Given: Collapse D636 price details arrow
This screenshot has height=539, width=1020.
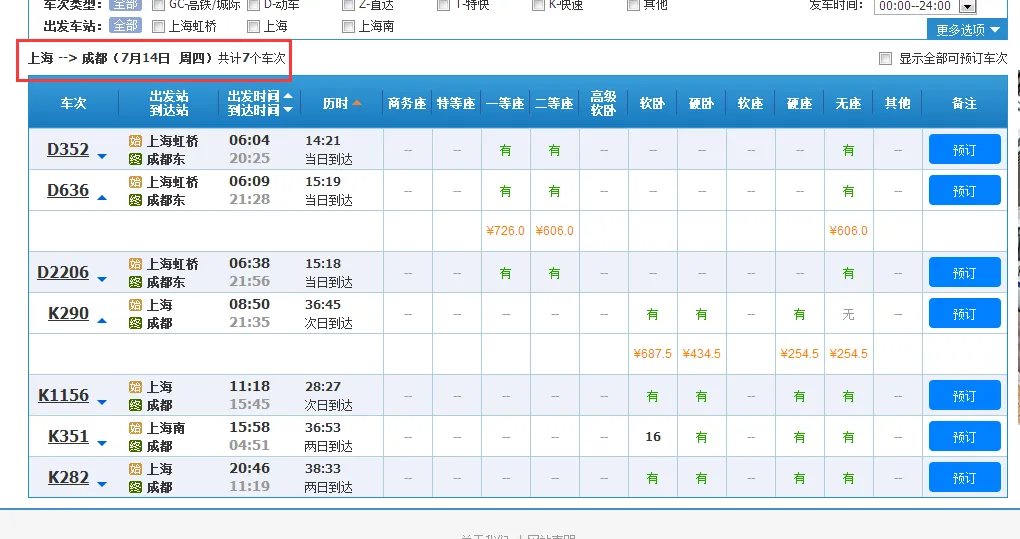Looking at the screenshot, I should pyautogui.click(x=102, y=197).
